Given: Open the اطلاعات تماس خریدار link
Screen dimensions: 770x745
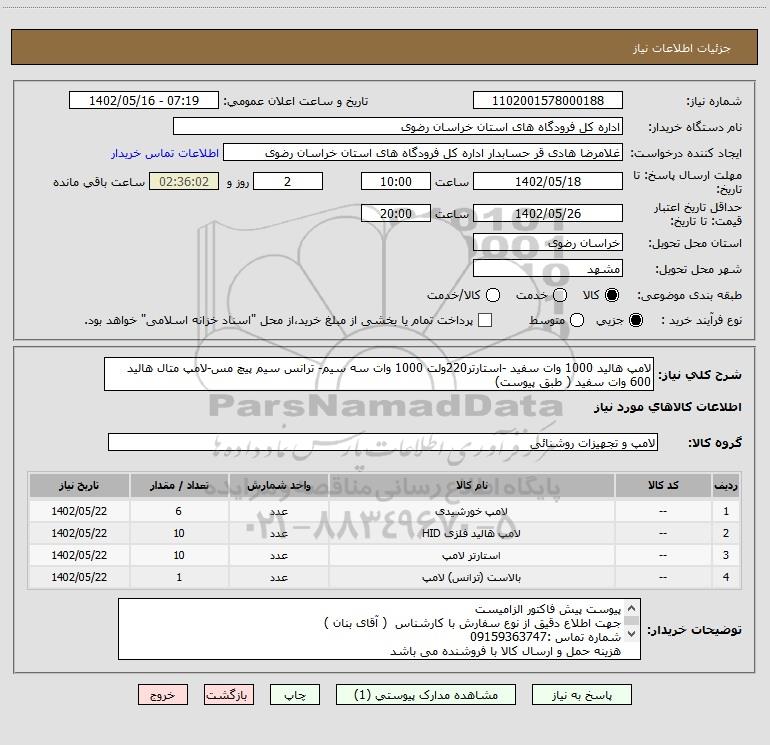Looking at the screenshot, I should (165, 153).
